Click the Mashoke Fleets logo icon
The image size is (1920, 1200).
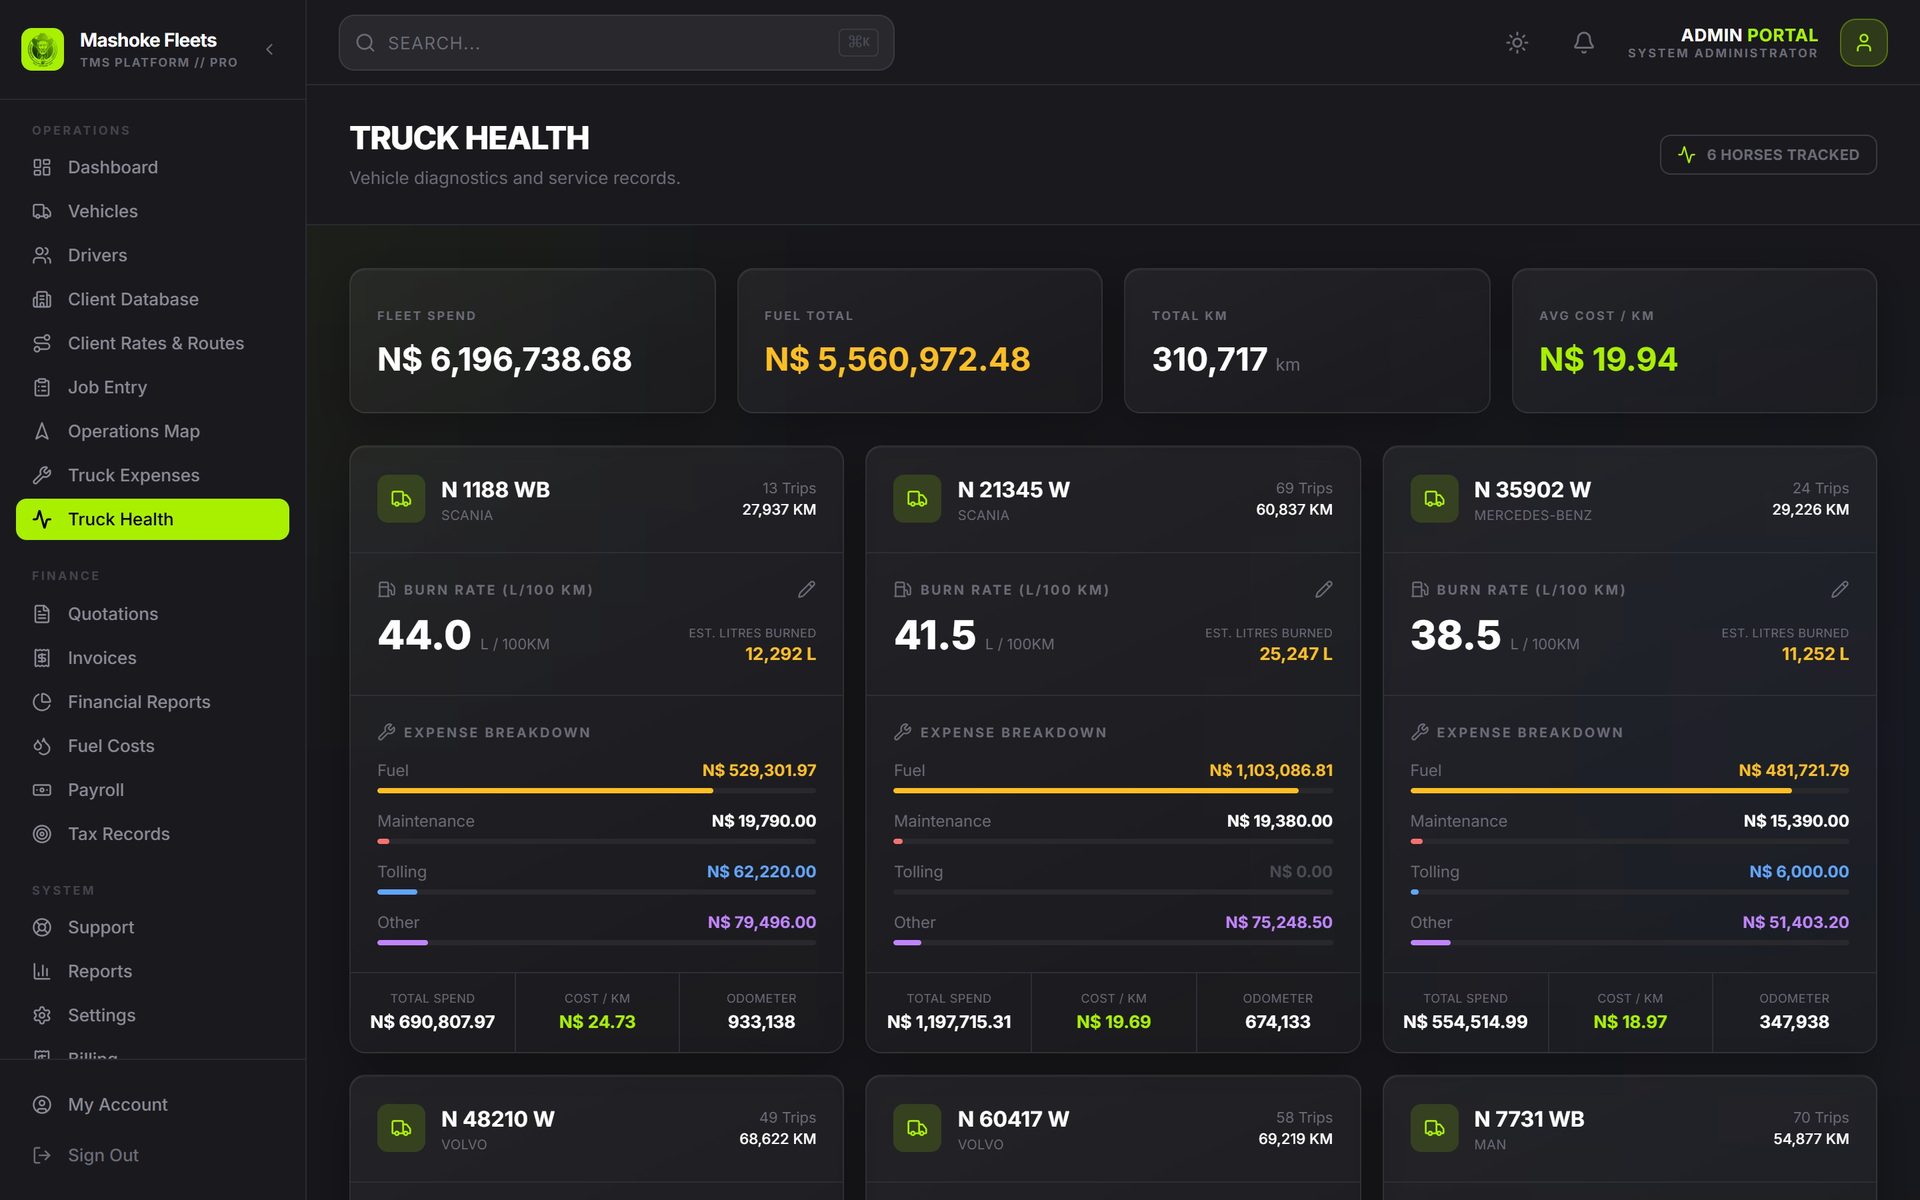click(42, 49)
